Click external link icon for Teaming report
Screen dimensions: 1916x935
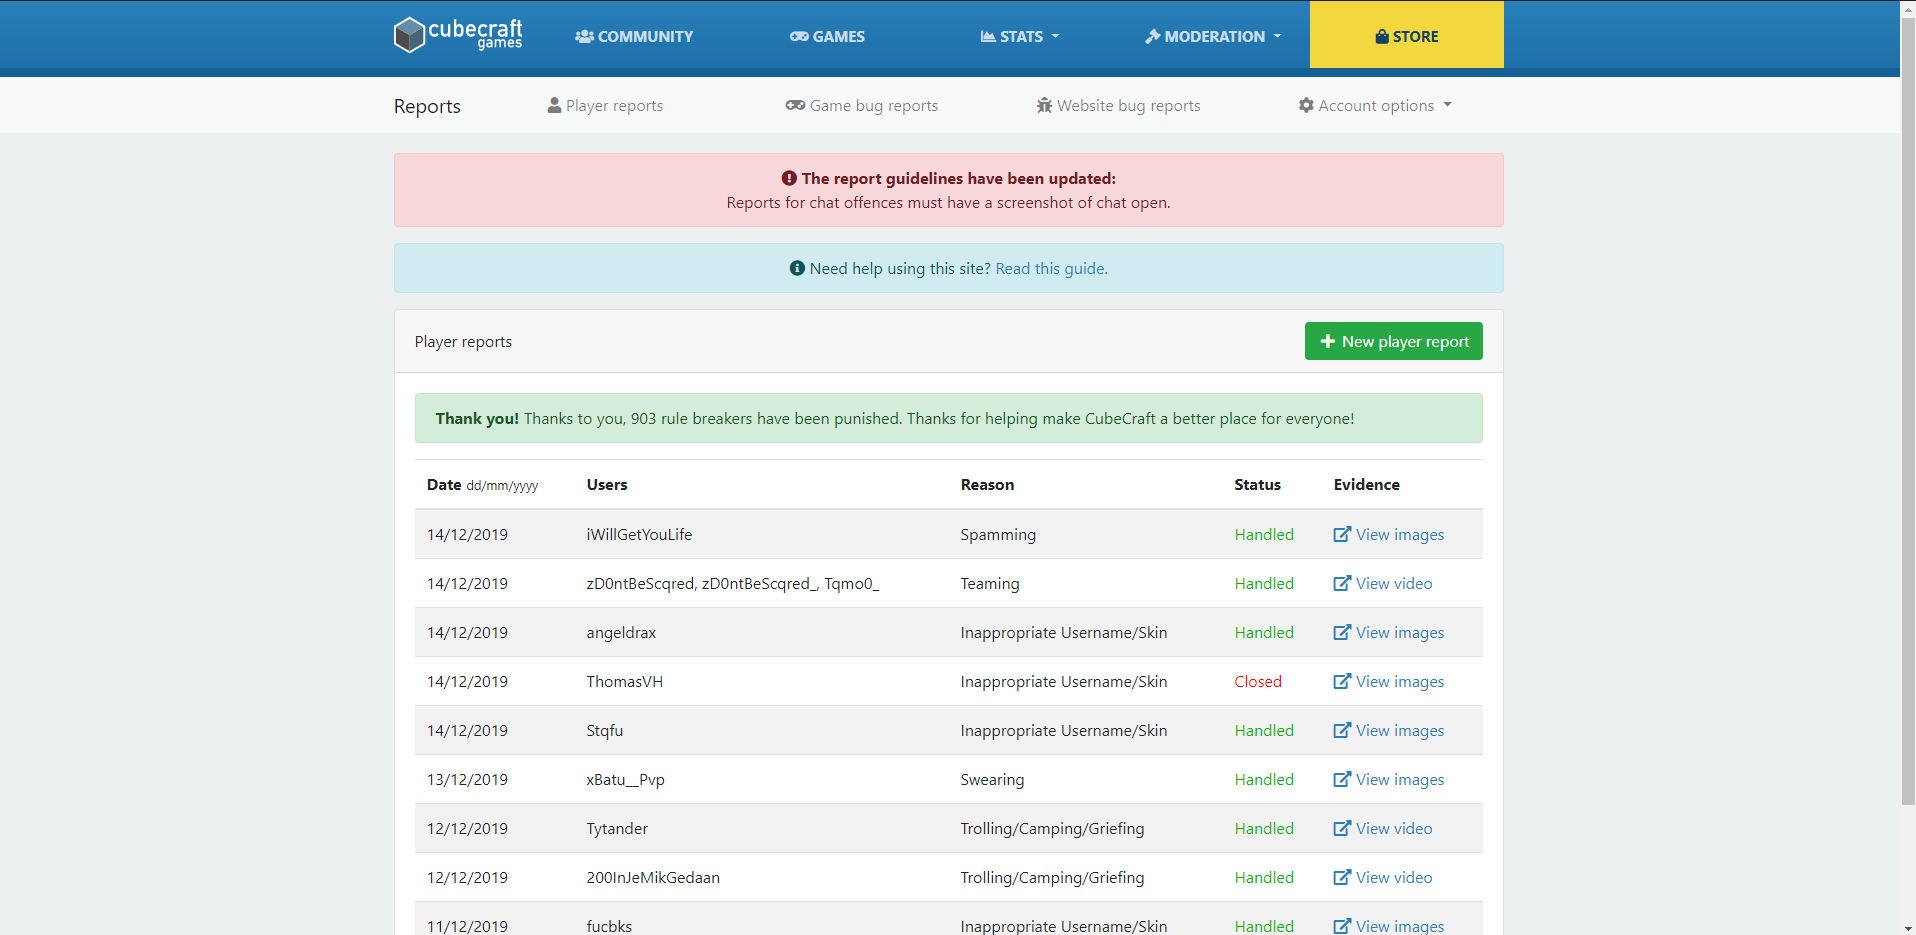tap(1342, 583)
